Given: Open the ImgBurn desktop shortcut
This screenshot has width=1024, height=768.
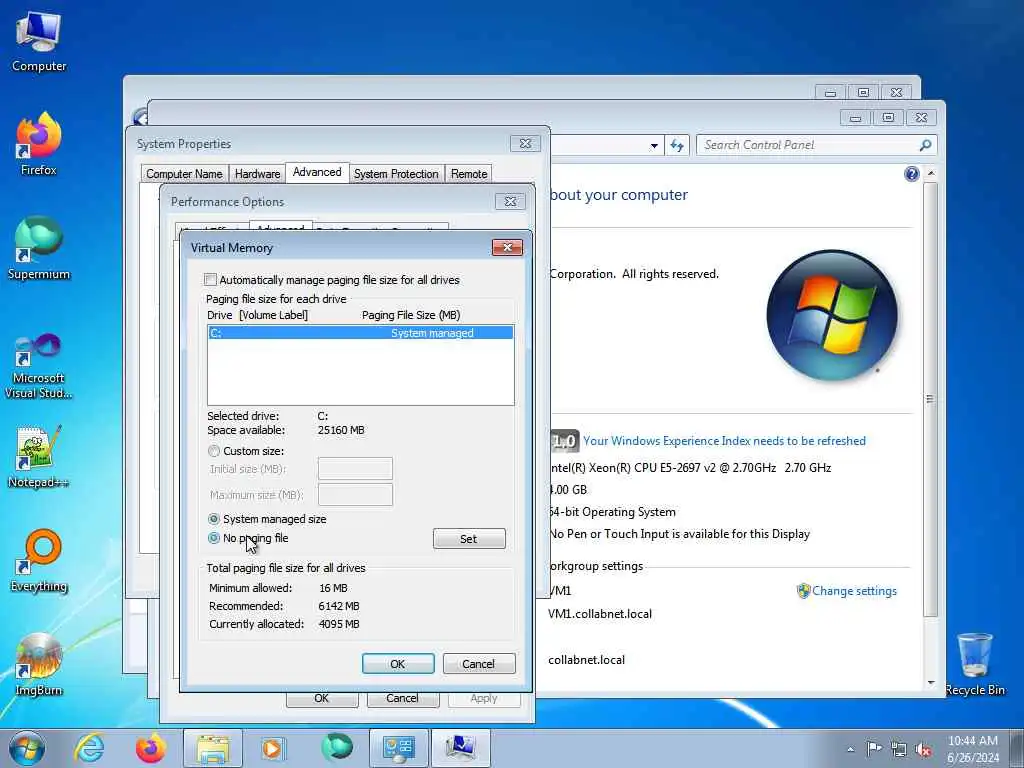Looking at the screenshot, I should coord(39,665).
